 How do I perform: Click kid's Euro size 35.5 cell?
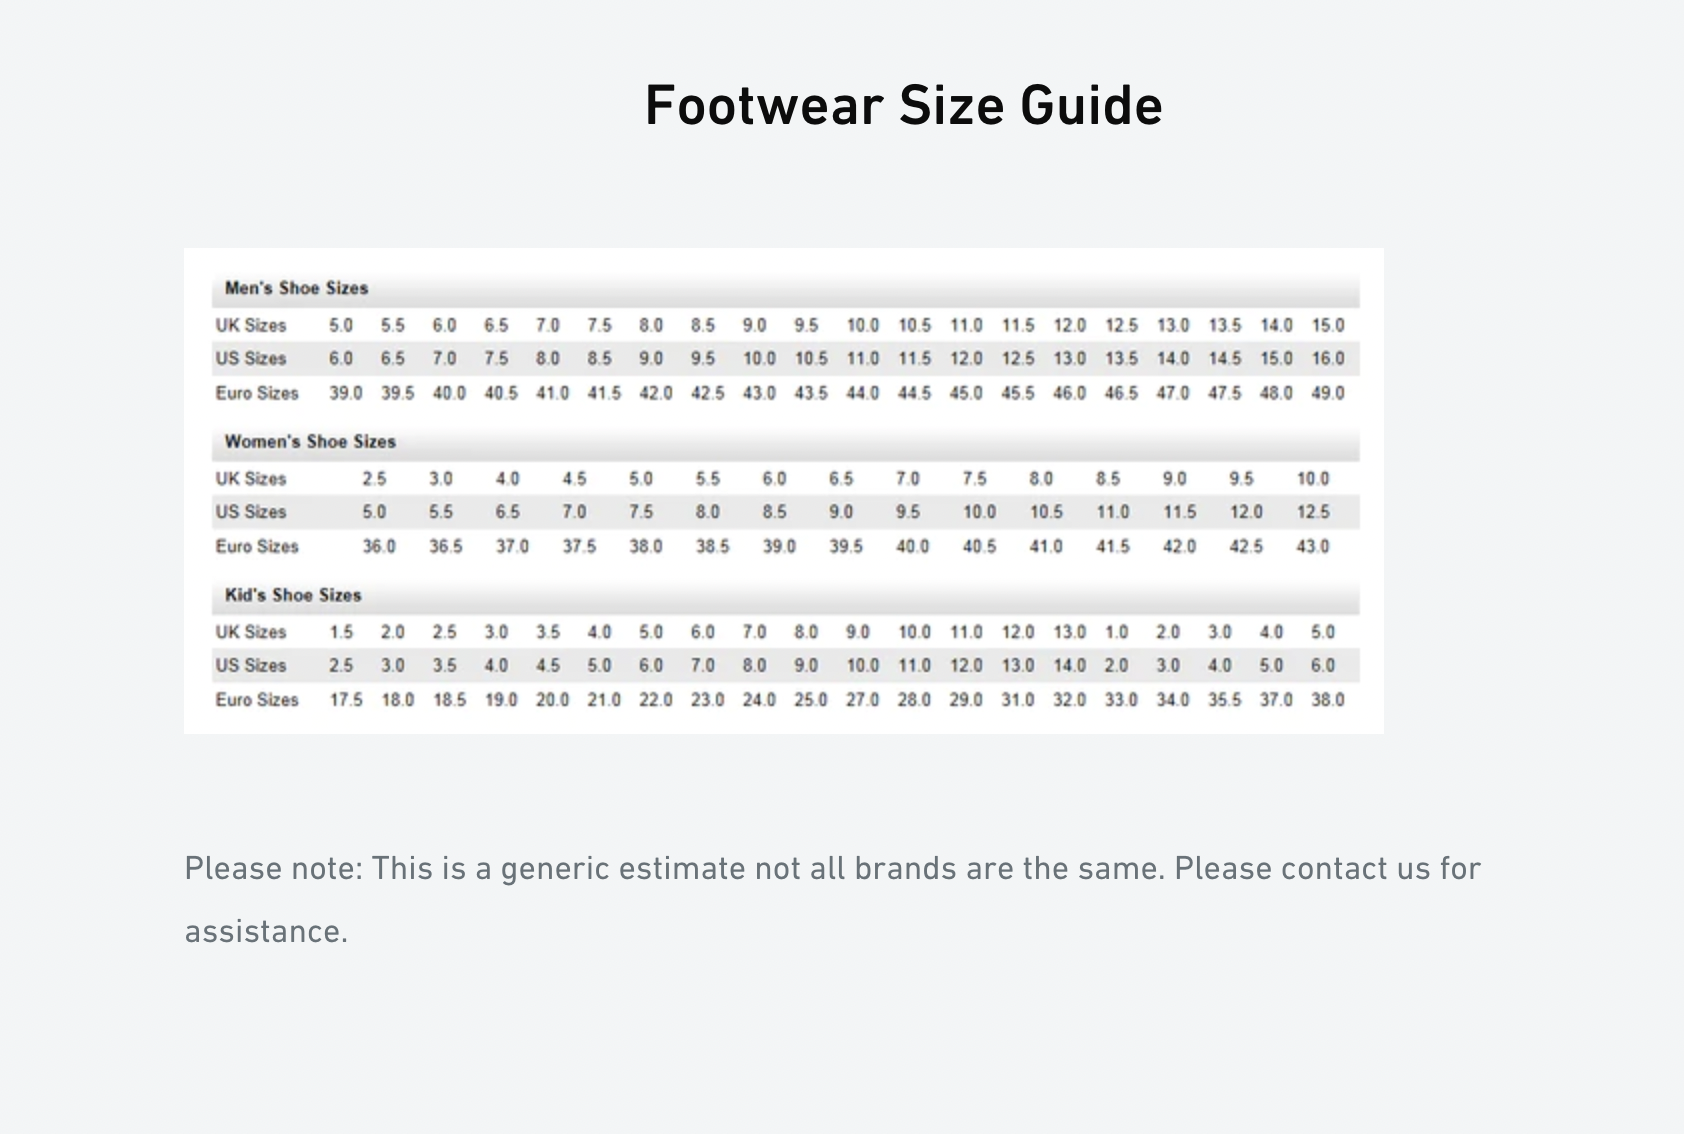[x=1224, y=700]
